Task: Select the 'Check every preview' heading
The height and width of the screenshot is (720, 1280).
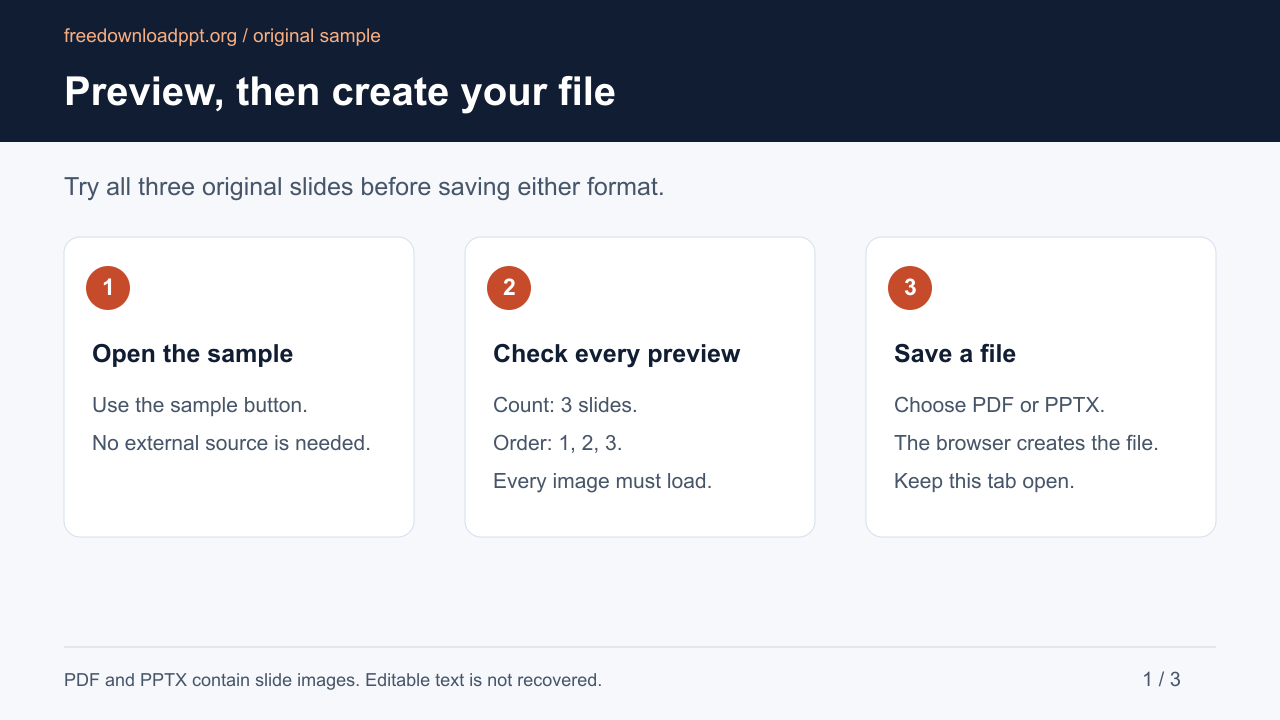Action: click(617, 354)
